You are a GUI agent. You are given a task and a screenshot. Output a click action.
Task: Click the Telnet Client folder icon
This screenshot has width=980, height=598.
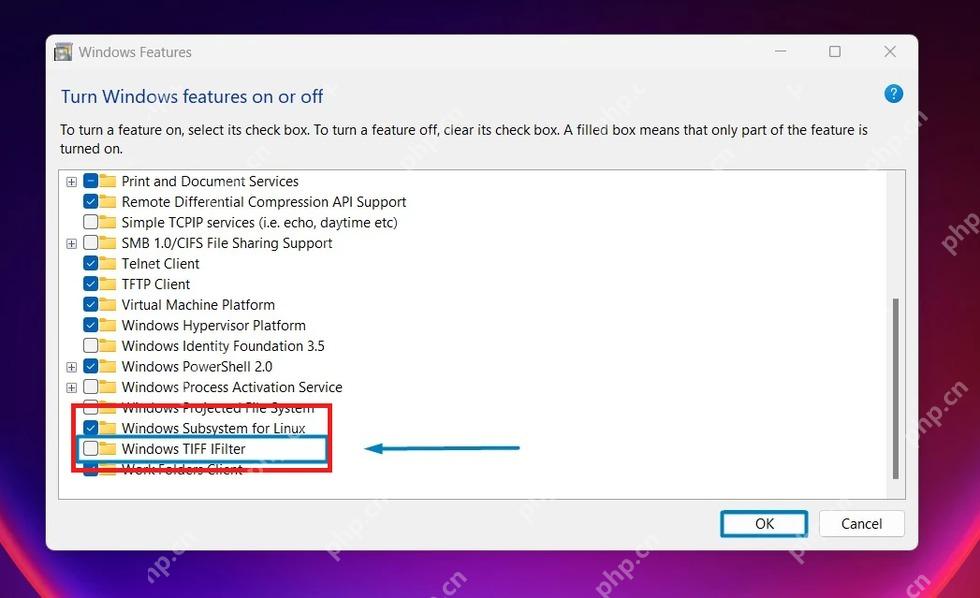coord(108,264)
